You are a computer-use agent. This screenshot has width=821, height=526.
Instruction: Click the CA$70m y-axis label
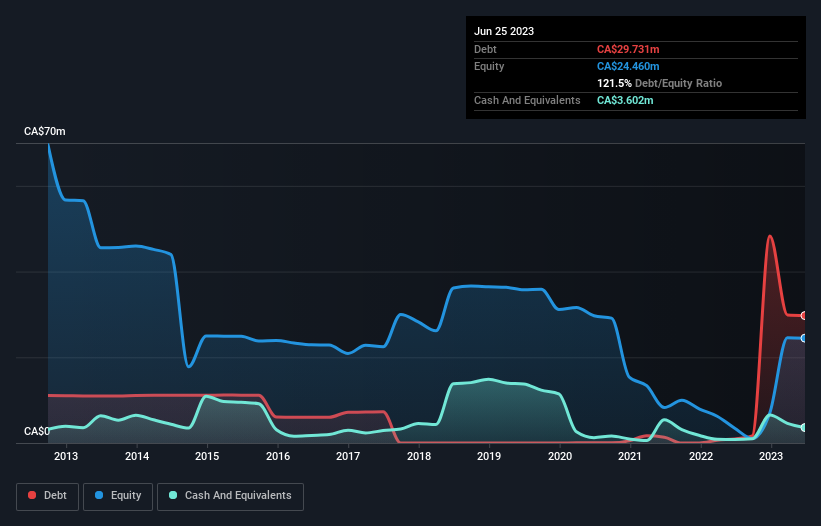(x=45, y=131)
